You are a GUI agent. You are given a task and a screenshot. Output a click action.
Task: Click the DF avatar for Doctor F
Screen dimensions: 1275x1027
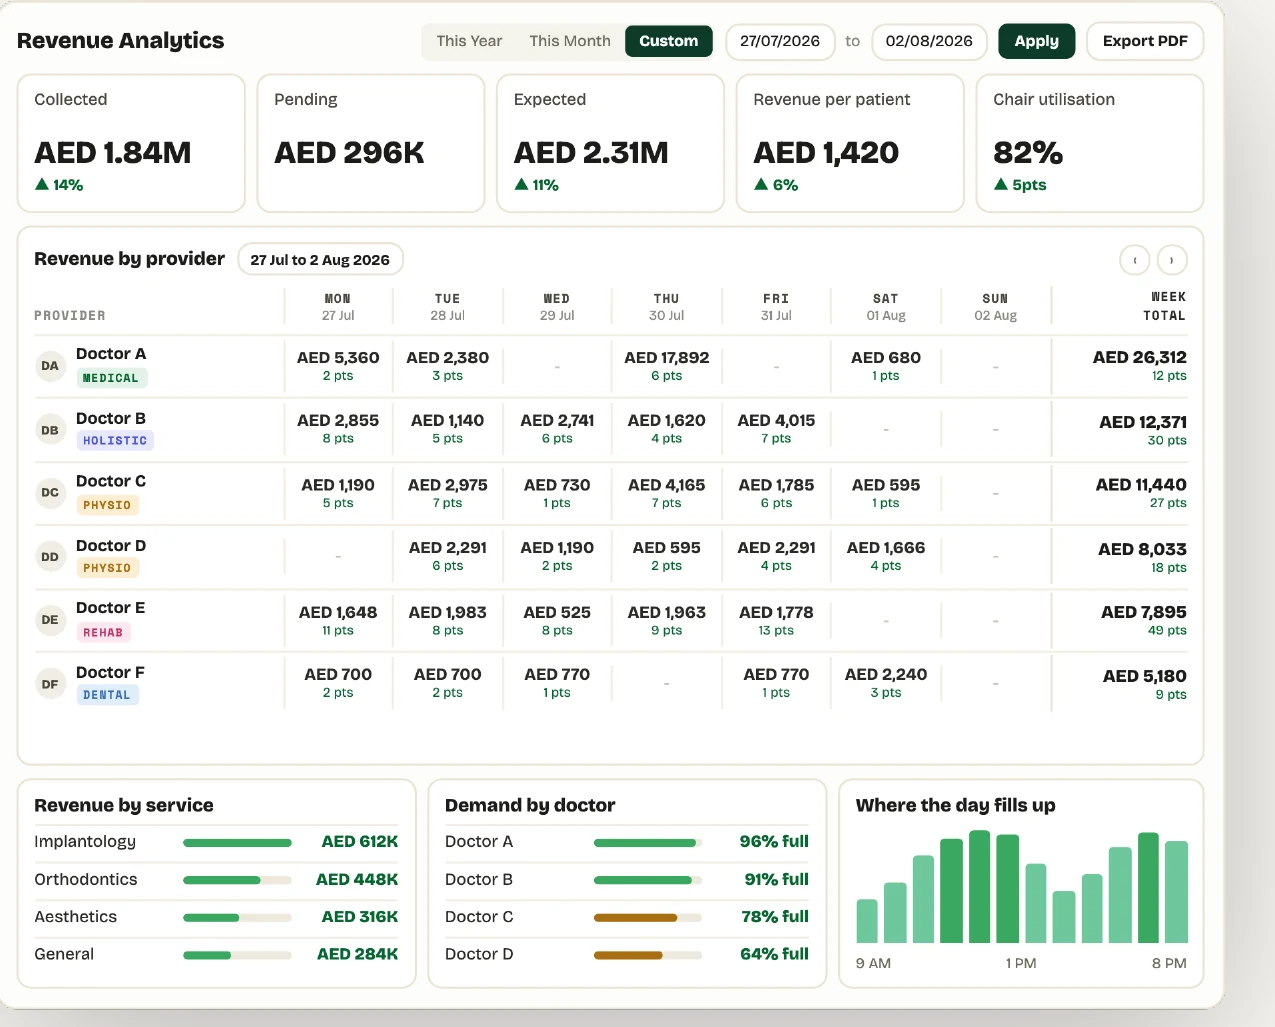pos(50,684)
